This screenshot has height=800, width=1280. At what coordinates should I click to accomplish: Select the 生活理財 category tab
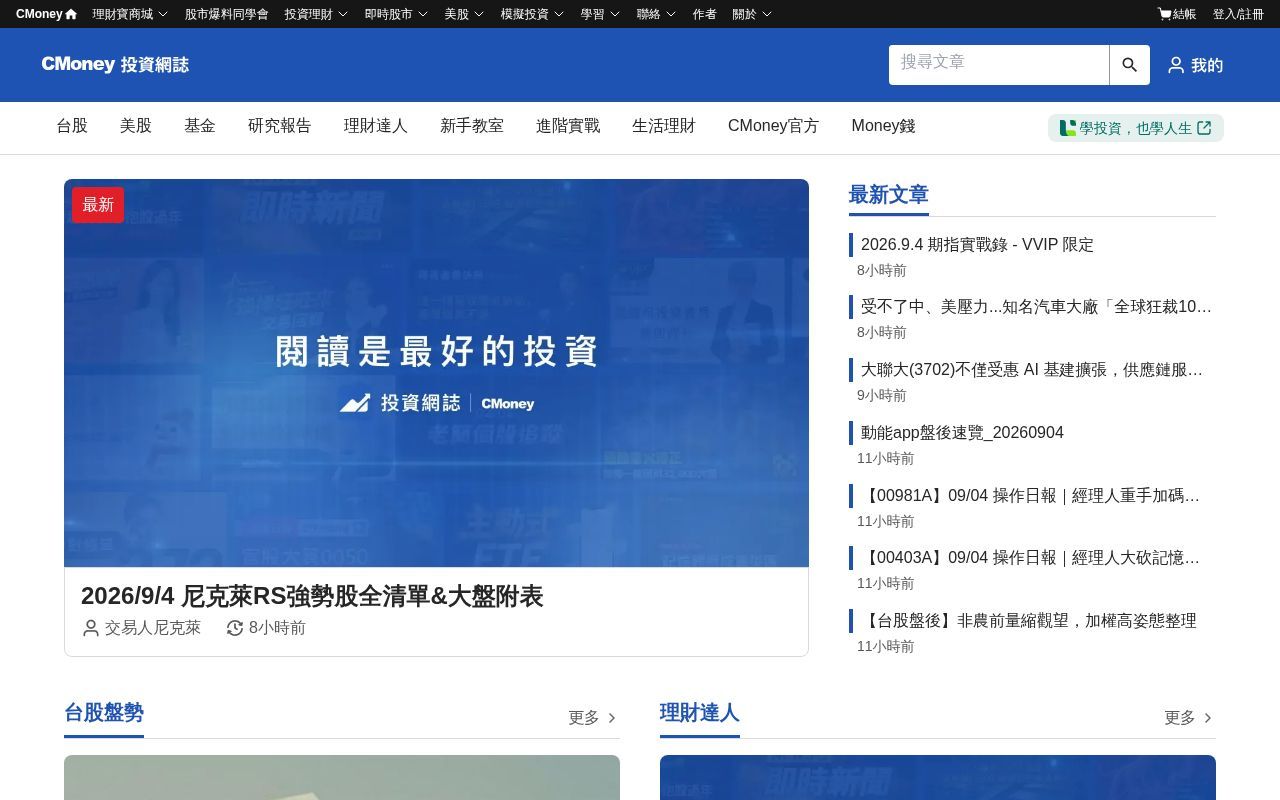point(664,126)
